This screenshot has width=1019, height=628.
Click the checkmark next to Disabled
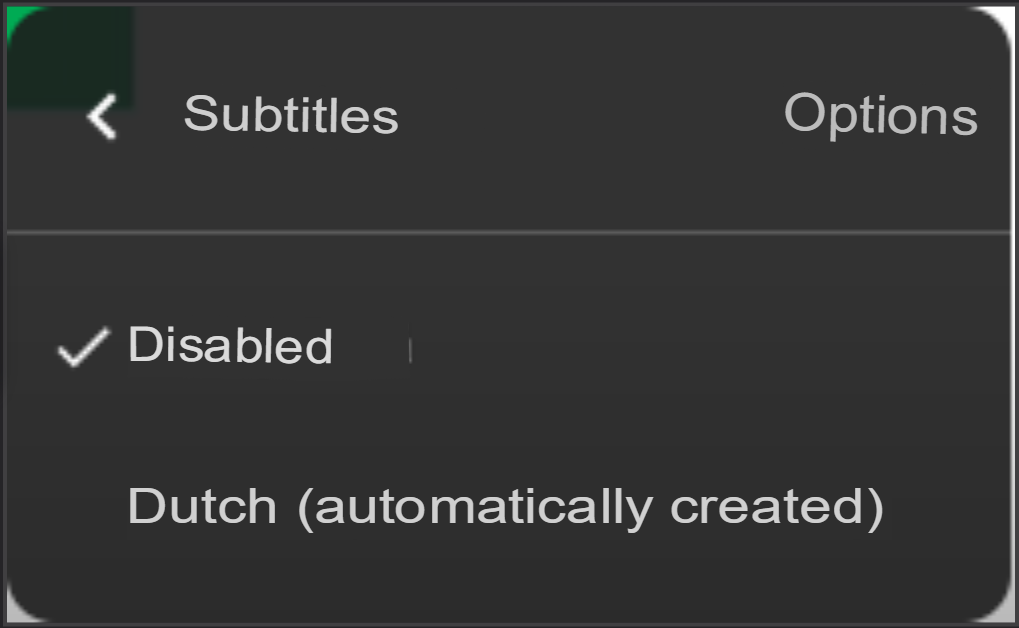click(82, 348)
